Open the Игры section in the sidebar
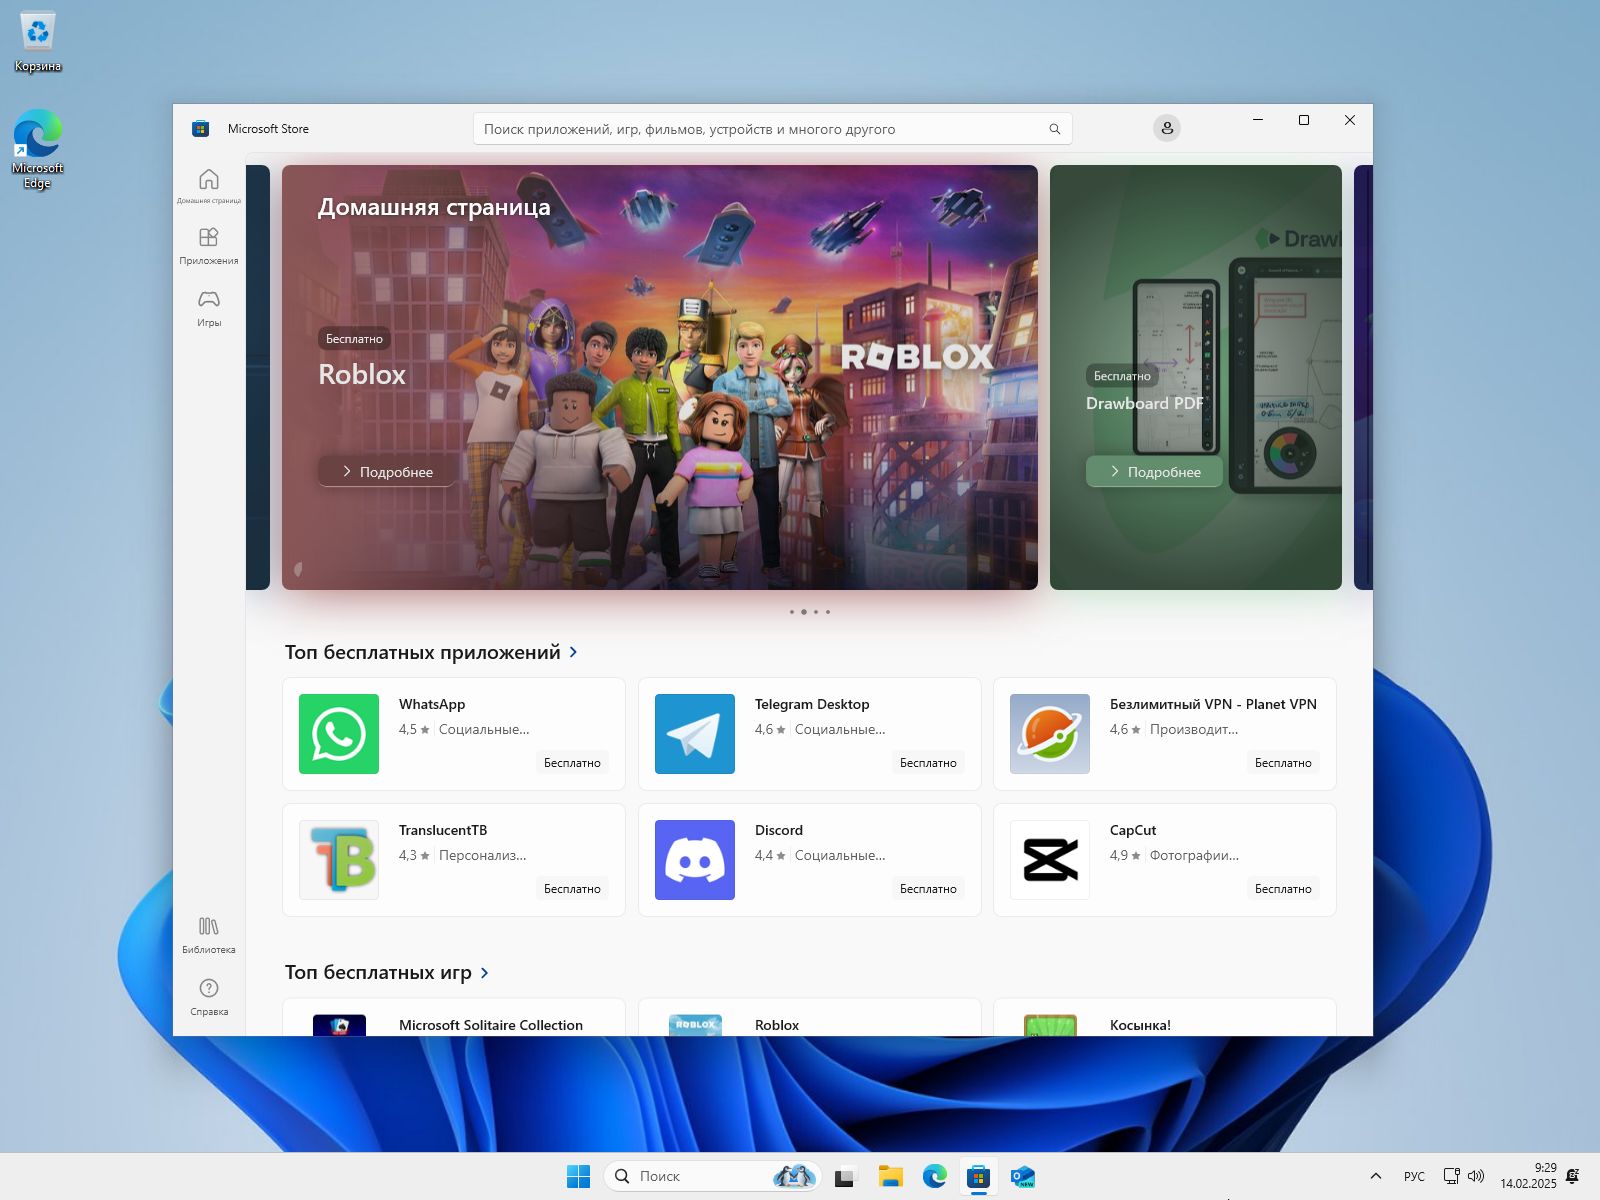 208,307
